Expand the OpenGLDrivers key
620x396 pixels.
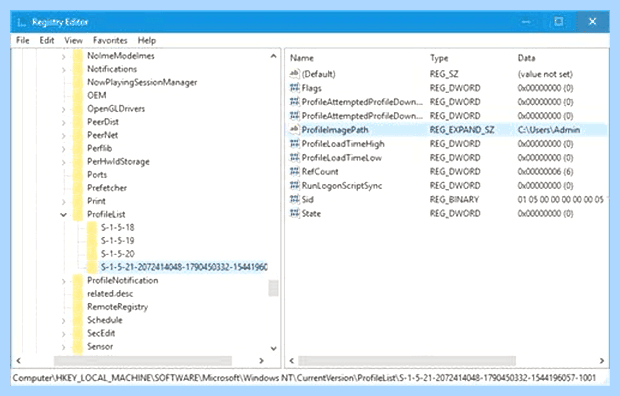click(63, 109)
